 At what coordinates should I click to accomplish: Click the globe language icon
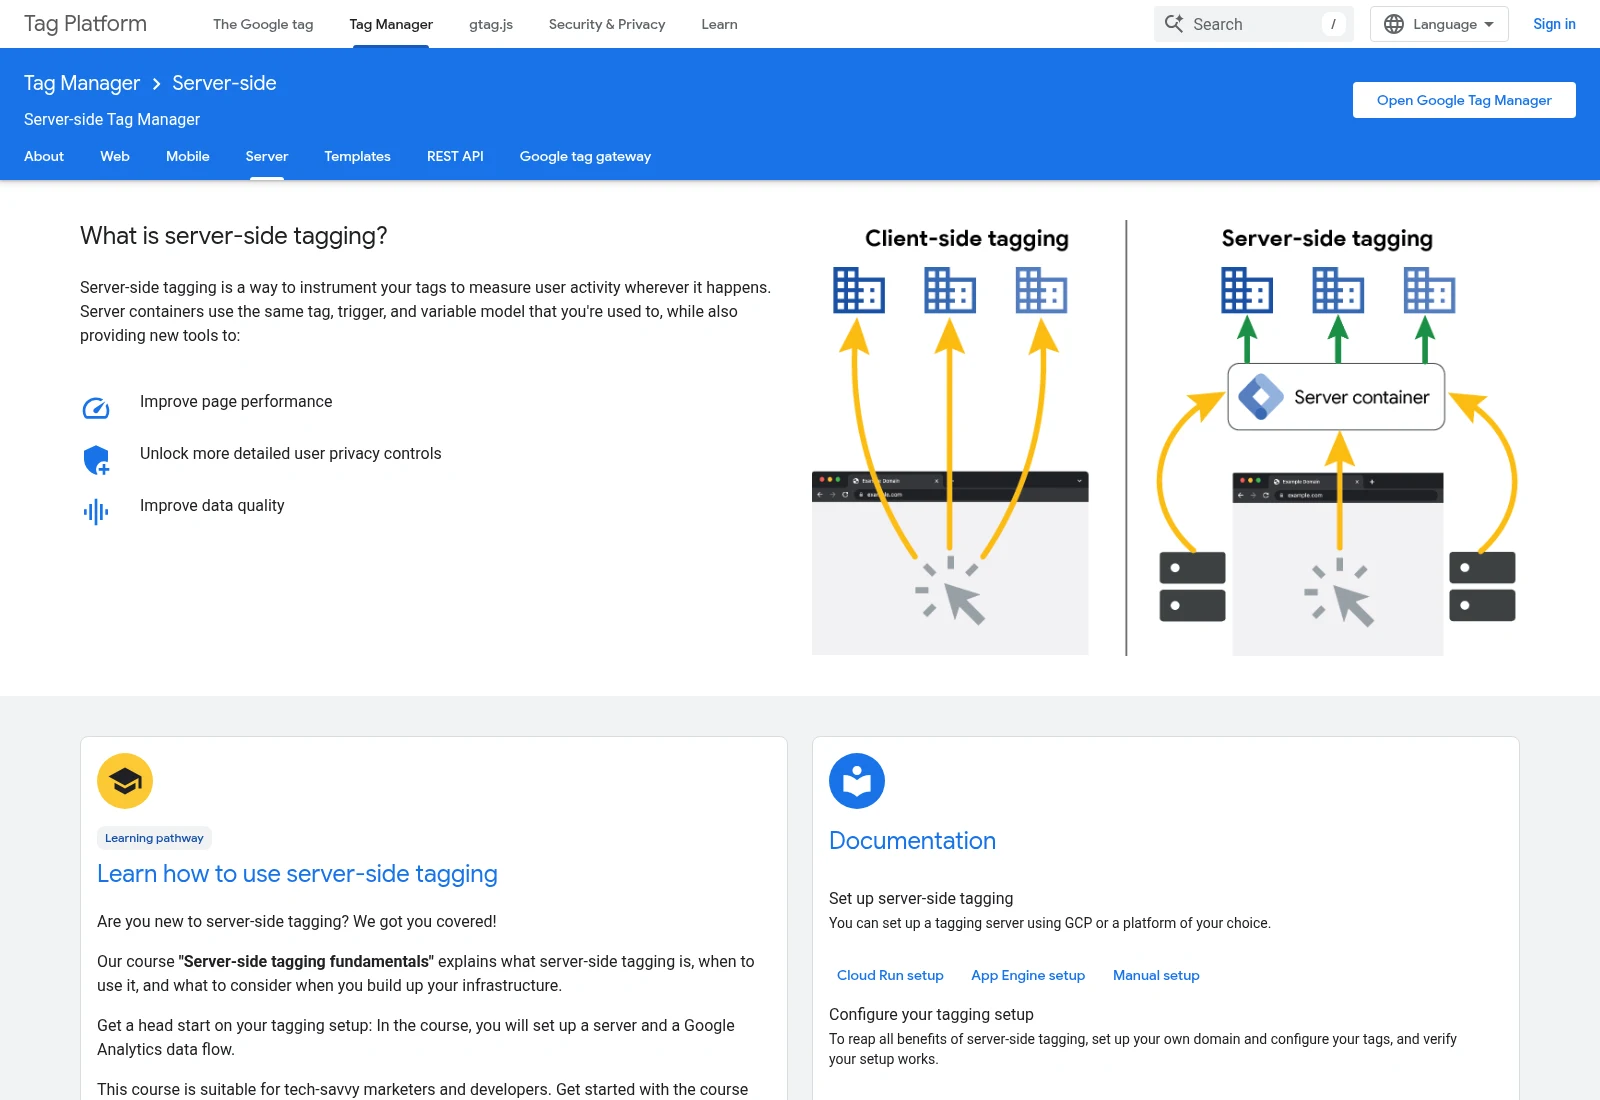1393,24
